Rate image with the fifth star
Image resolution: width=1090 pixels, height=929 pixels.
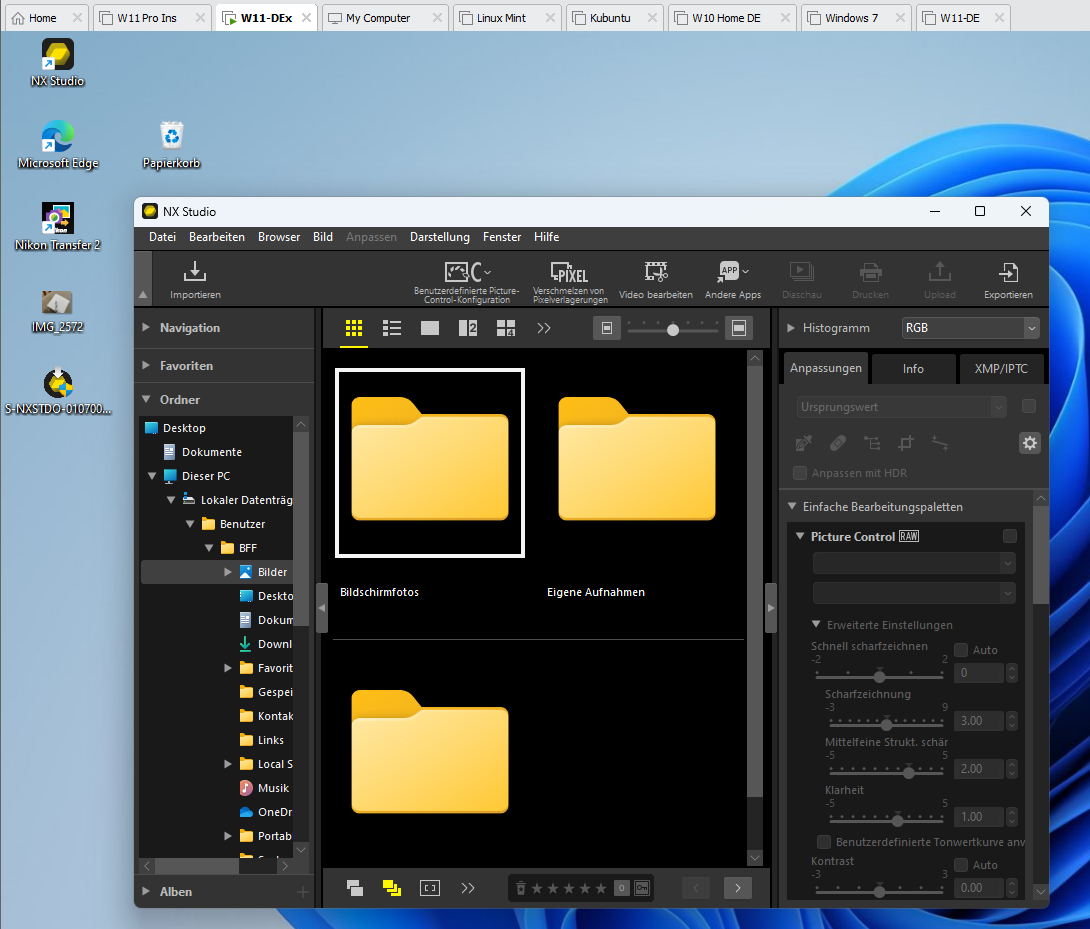601,888
